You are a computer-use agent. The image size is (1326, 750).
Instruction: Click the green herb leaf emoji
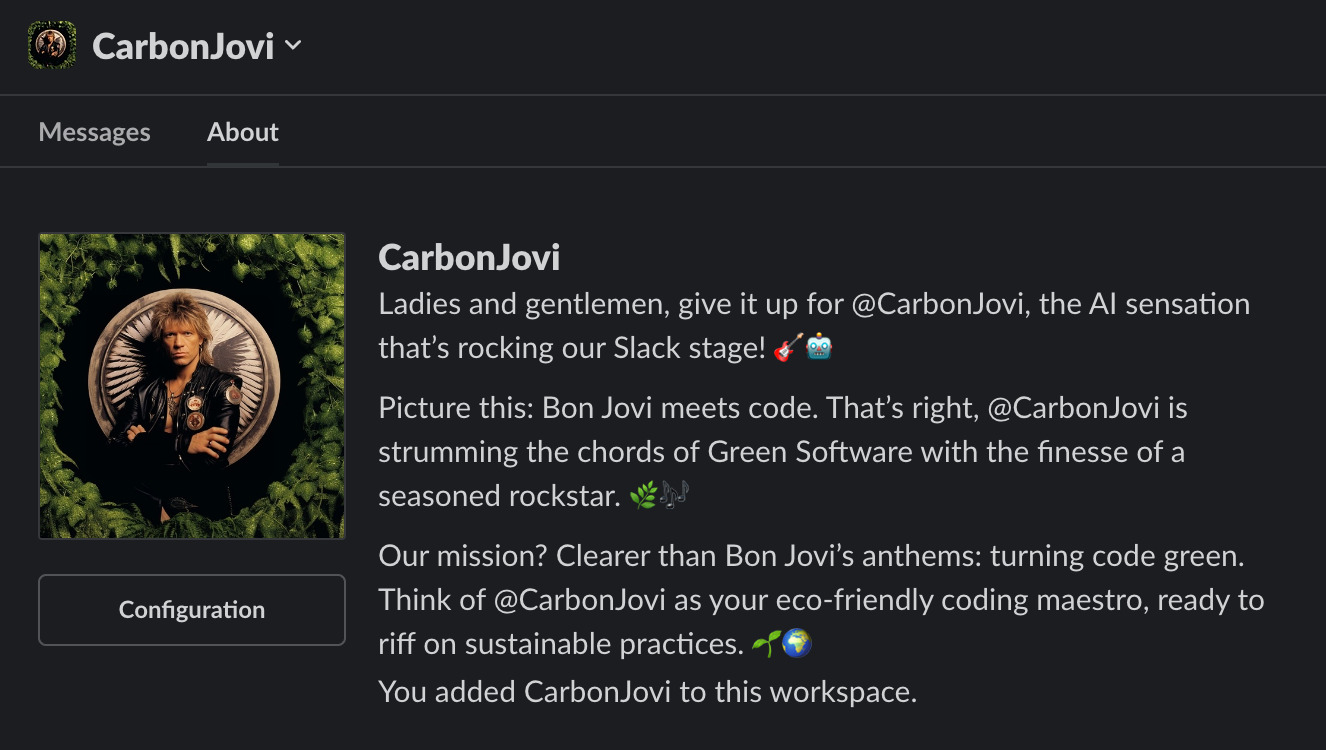[643, 496]
